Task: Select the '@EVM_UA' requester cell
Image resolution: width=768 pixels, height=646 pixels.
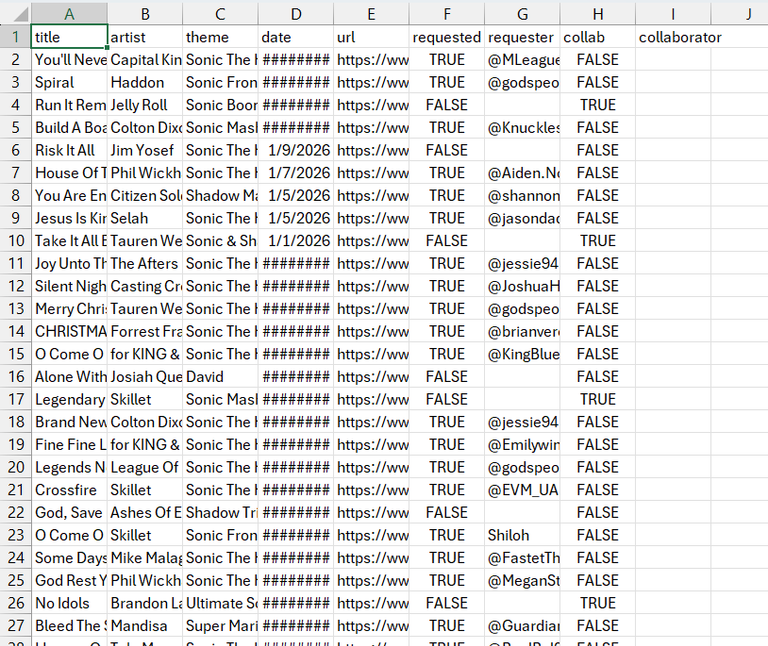Action: pyautogui.click(x=522, y=490)
